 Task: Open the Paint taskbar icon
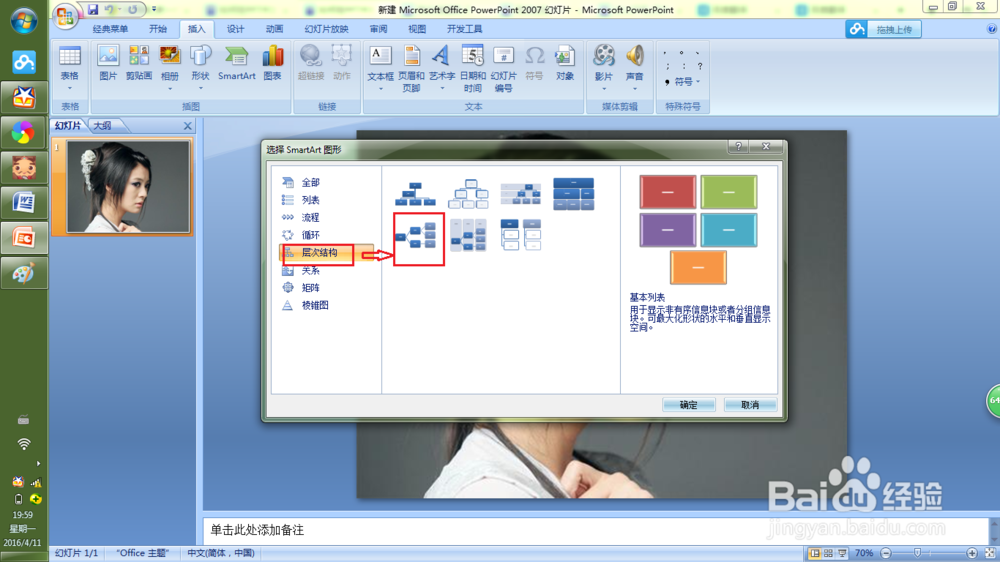tap(24, 274)
